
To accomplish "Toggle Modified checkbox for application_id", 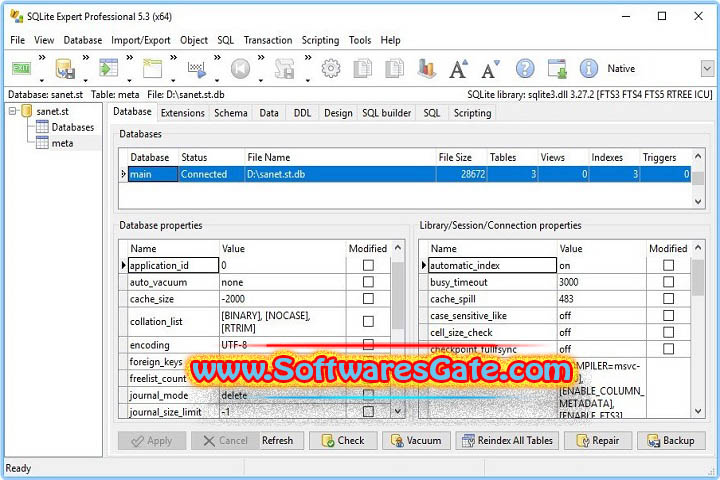I will click(x=368, y=265).
